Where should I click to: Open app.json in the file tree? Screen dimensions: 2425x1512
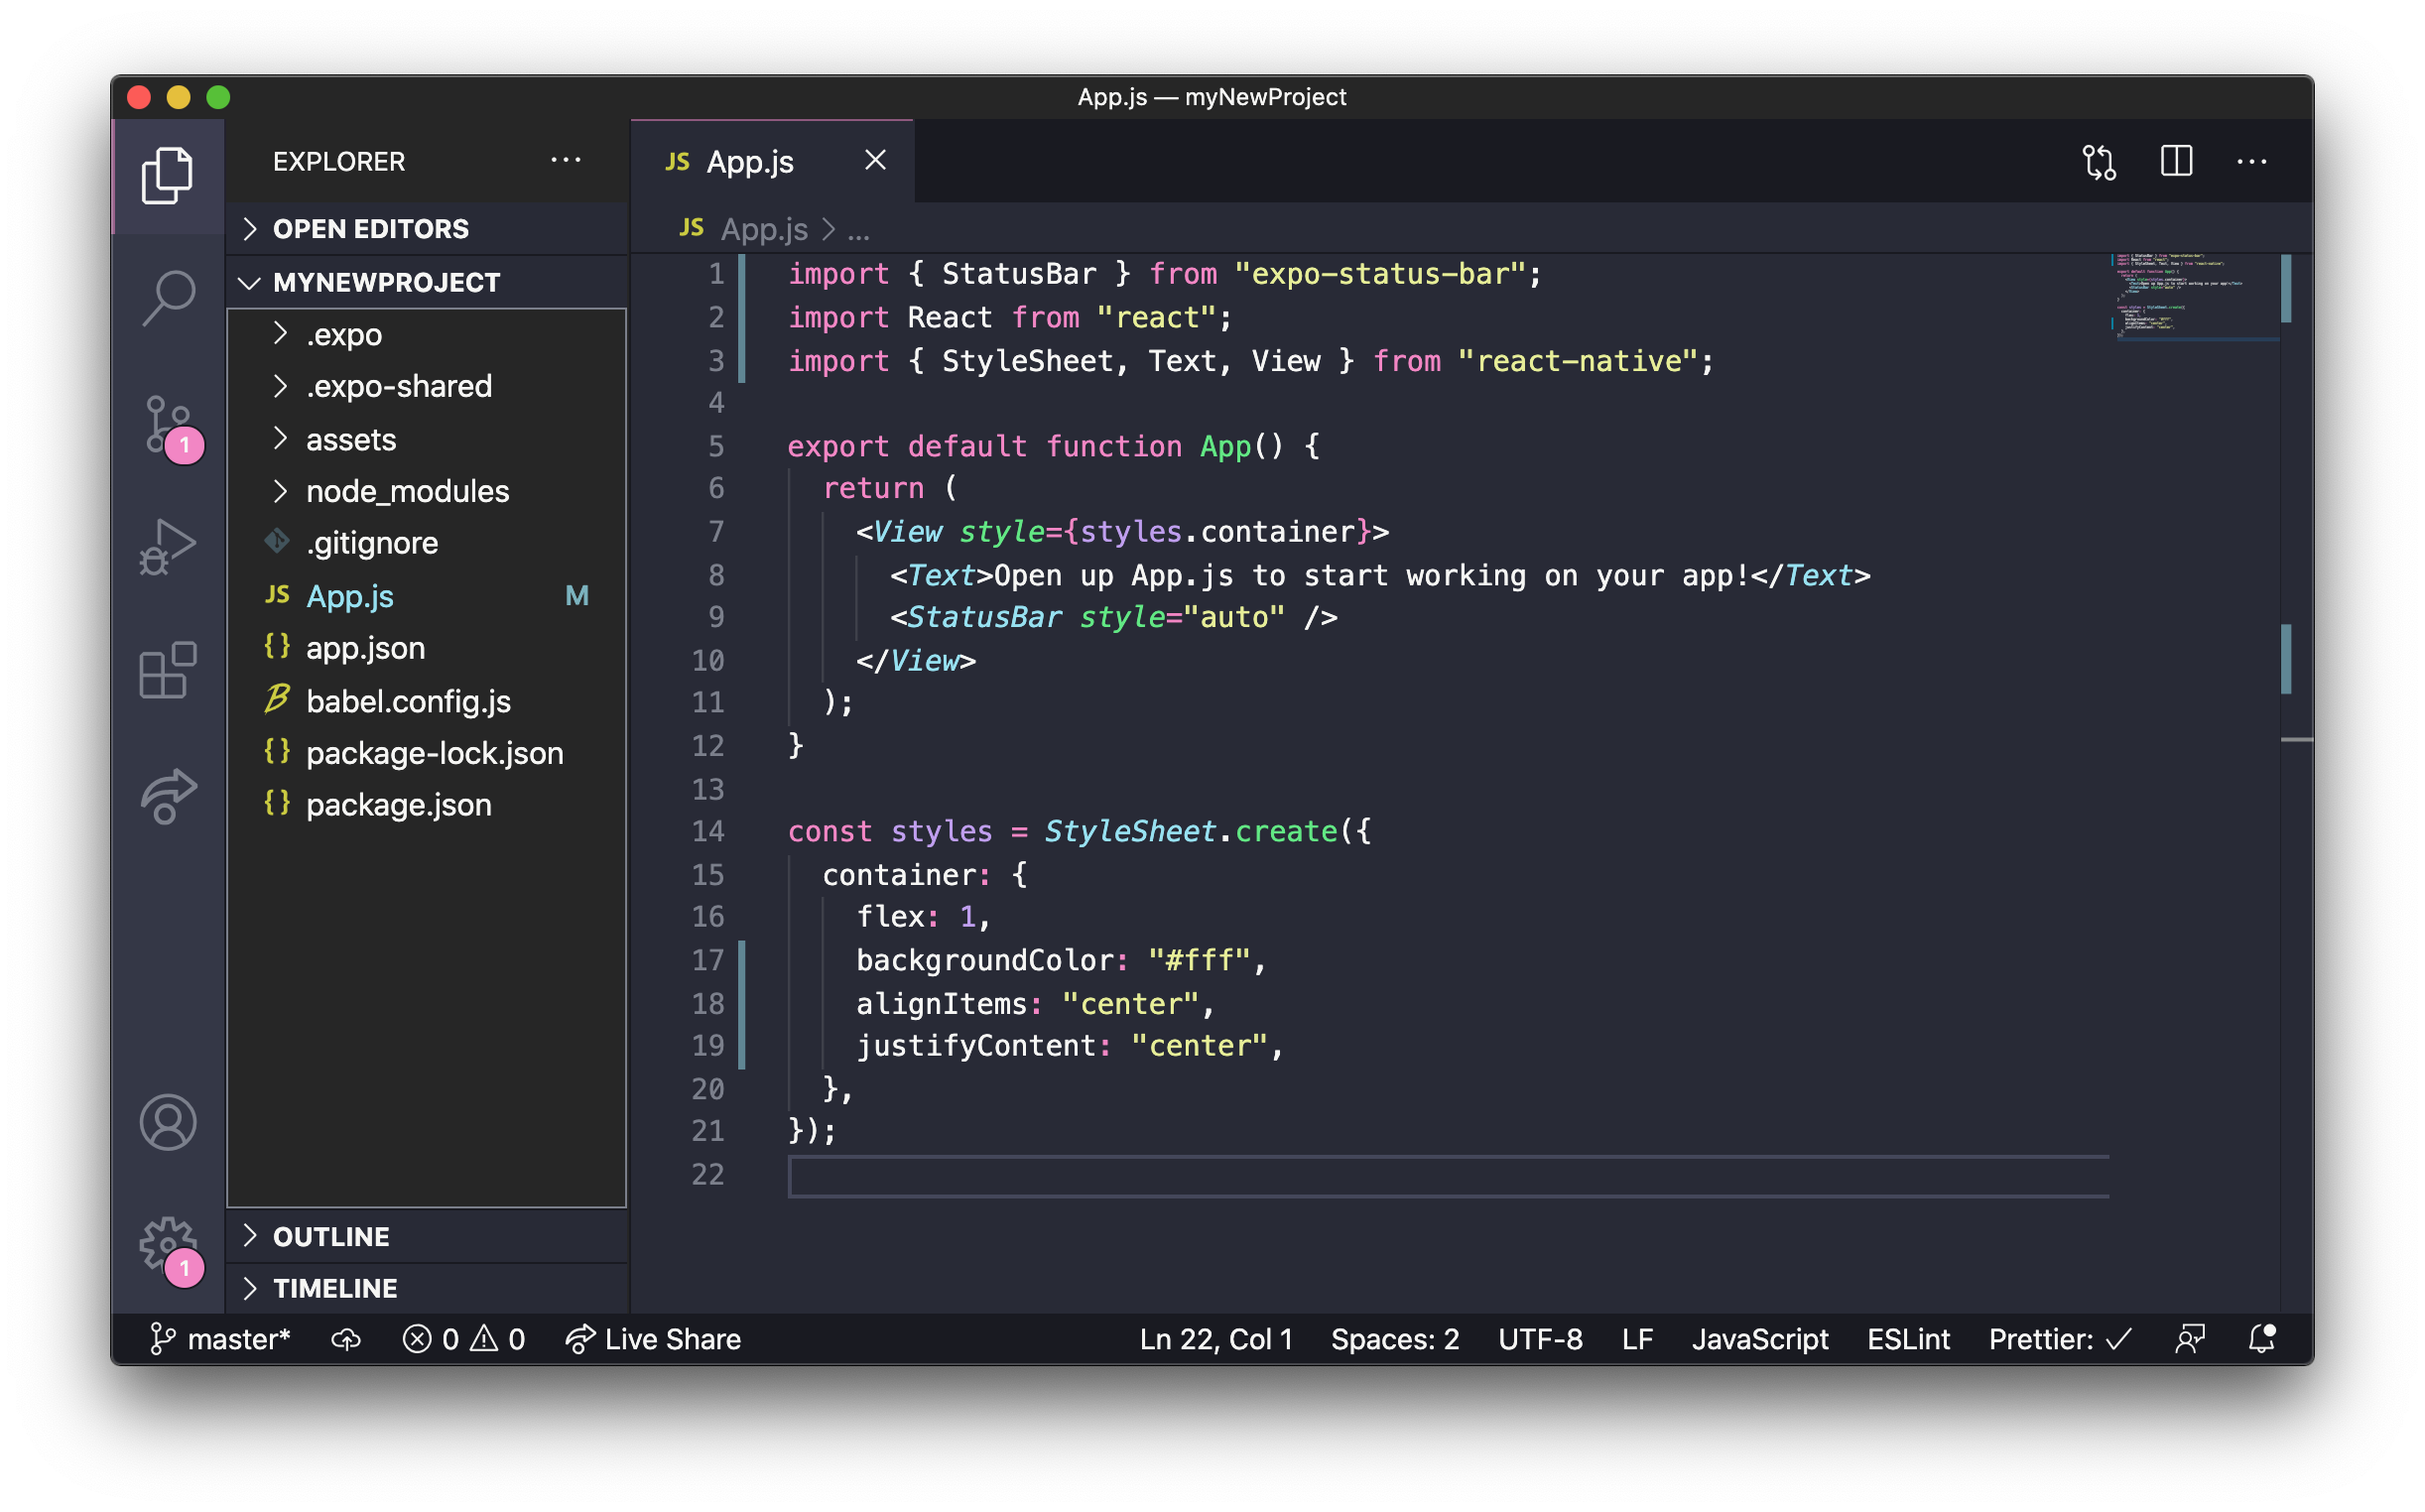coord(428,648)
